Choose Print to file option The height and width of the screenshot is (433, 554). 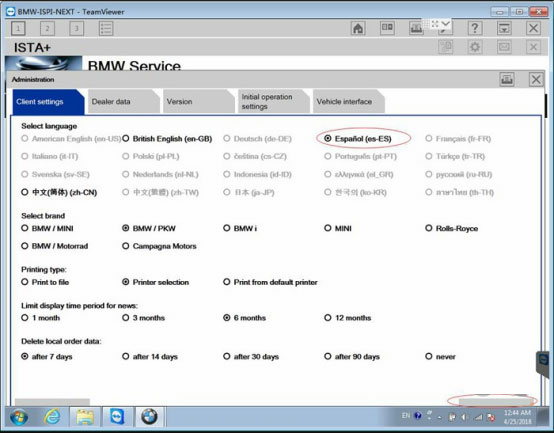[x=45, y=282]
